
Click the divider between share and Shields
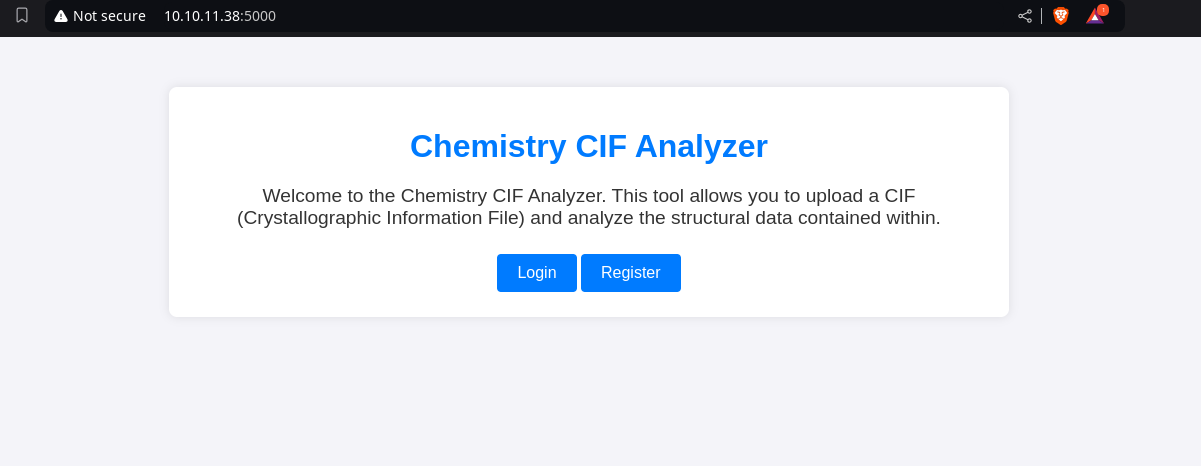click(1042, 16)
